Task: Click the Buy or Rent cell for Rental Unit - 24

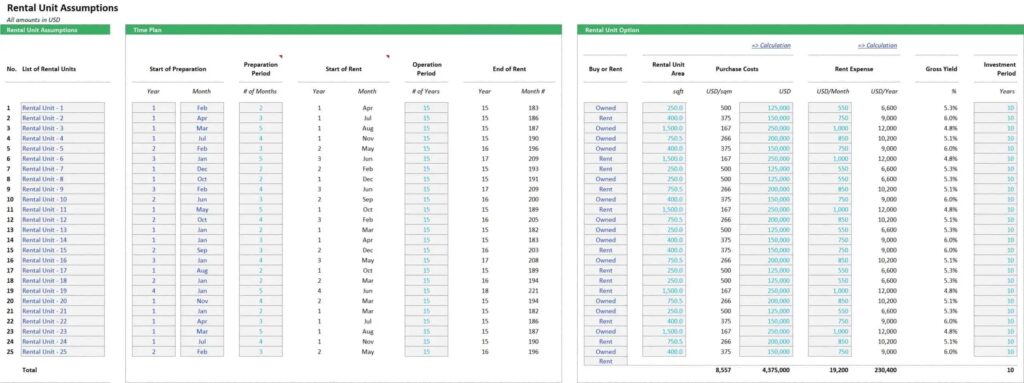Action: (605, 341)
